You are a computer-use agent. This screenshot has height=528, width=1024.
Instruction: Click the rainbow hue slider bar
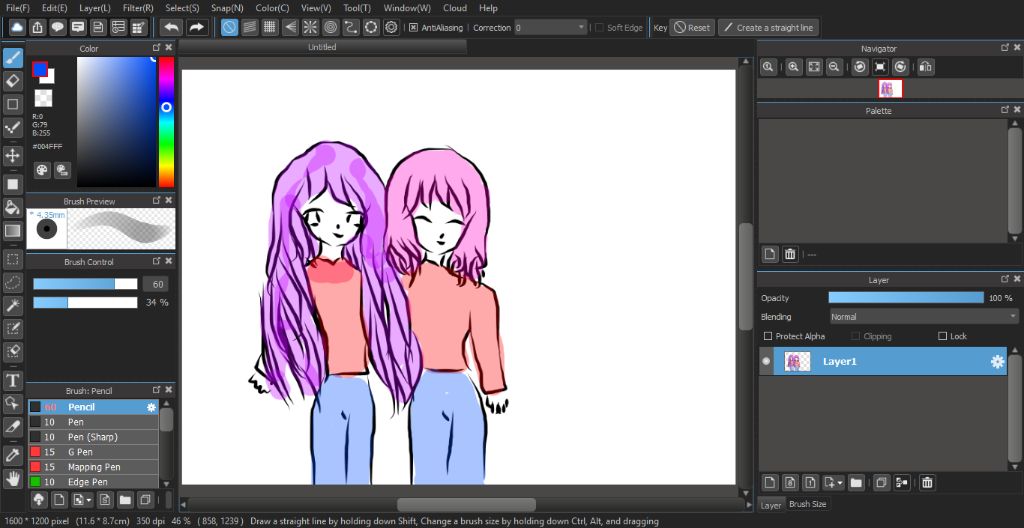(166, 122)
